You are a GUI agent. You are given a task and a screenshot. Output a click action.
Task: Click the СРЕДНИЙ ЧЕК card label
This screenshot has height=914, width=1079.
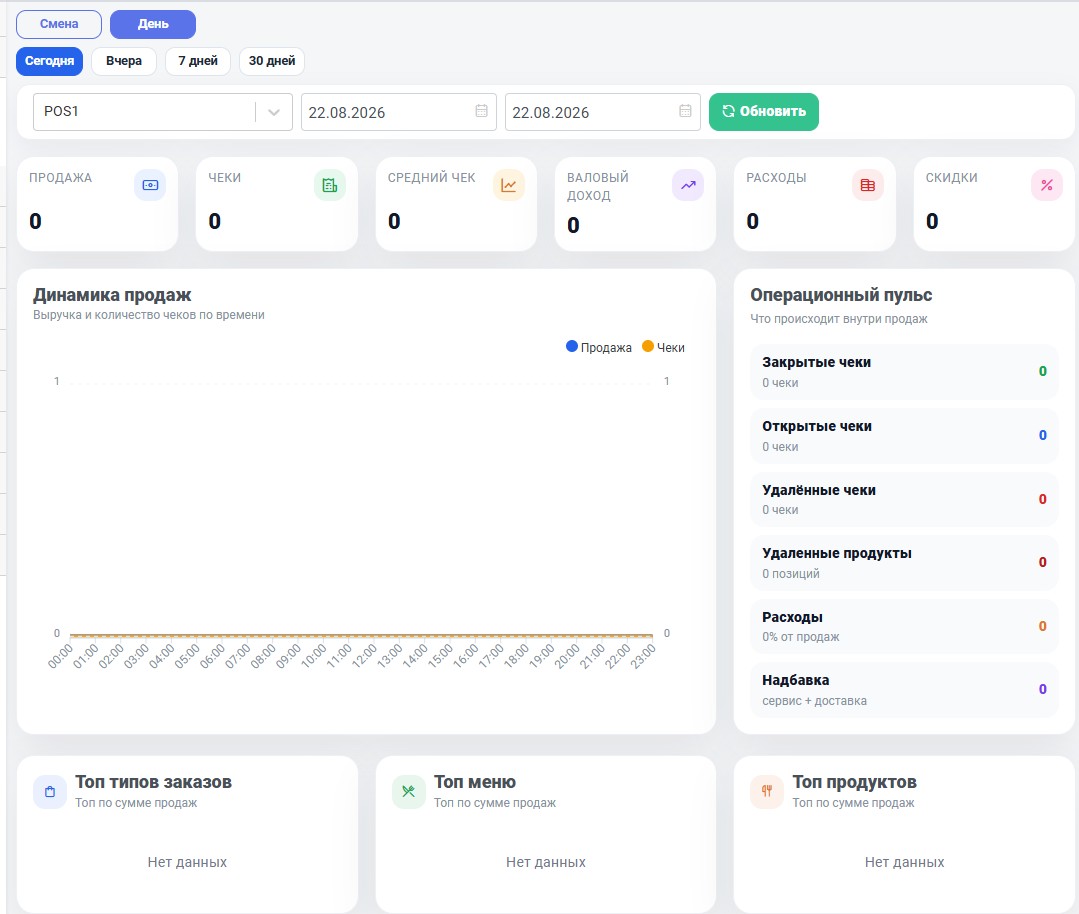tap(431, 178)
